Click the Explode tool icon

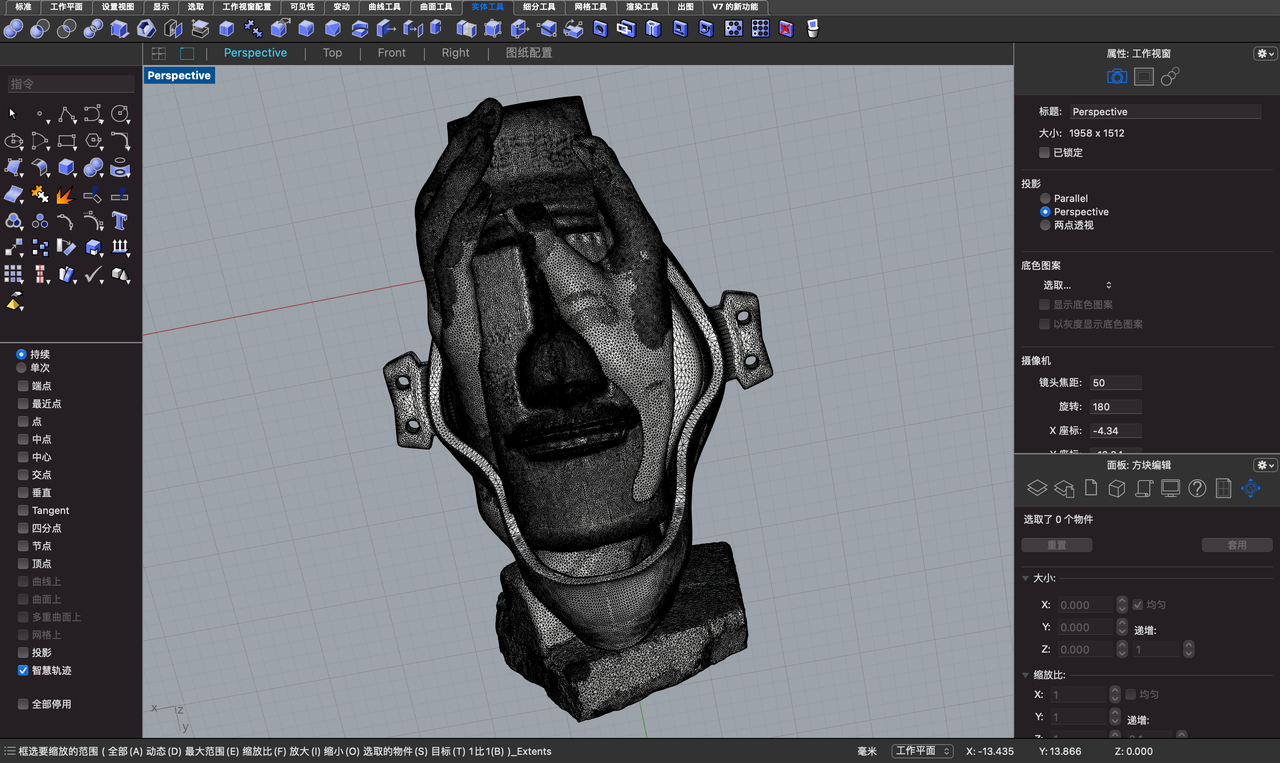pyautogui.click(x=67, y=194)
